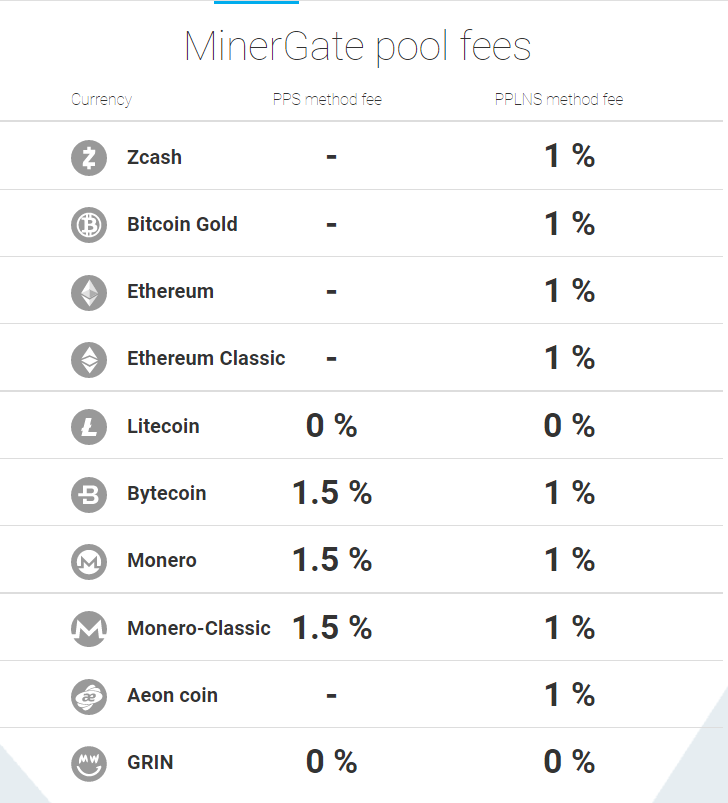Select the Ethereum diamond icon
This screenshot has height=803, width=728.
point(89,292)
